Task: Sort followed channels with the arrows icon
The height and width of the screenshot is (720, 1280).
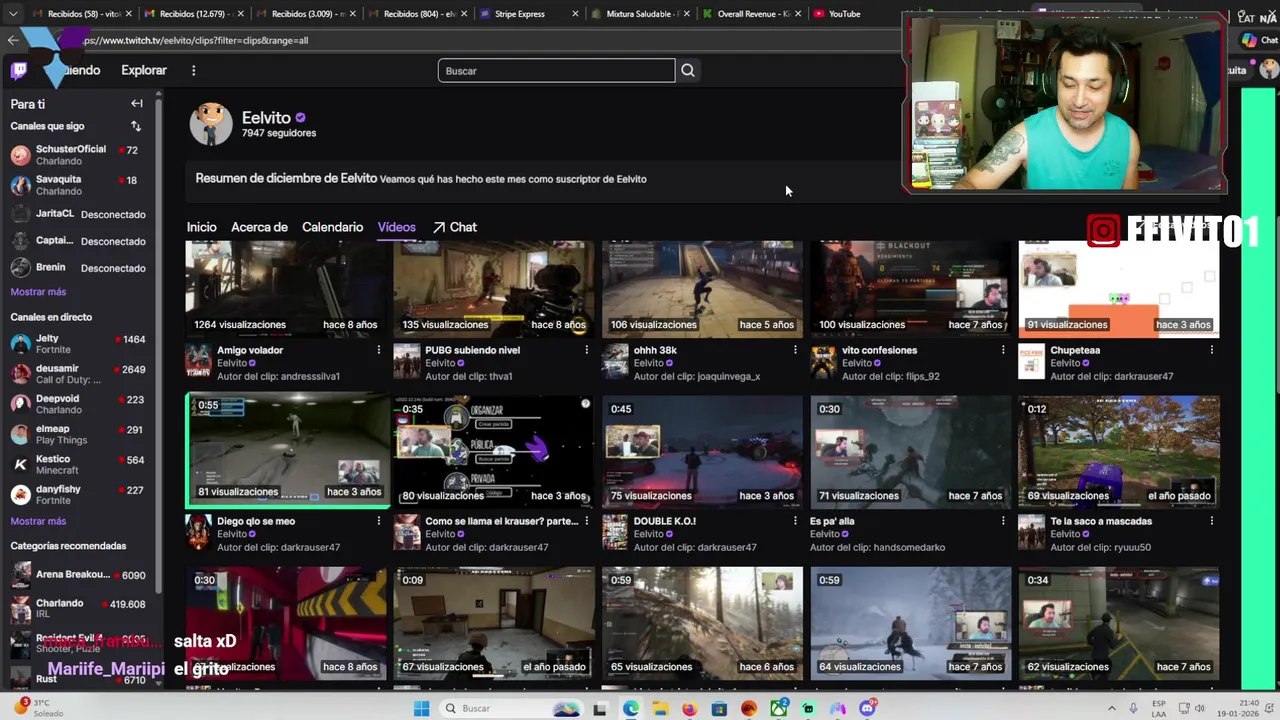Action: (136, 126)
